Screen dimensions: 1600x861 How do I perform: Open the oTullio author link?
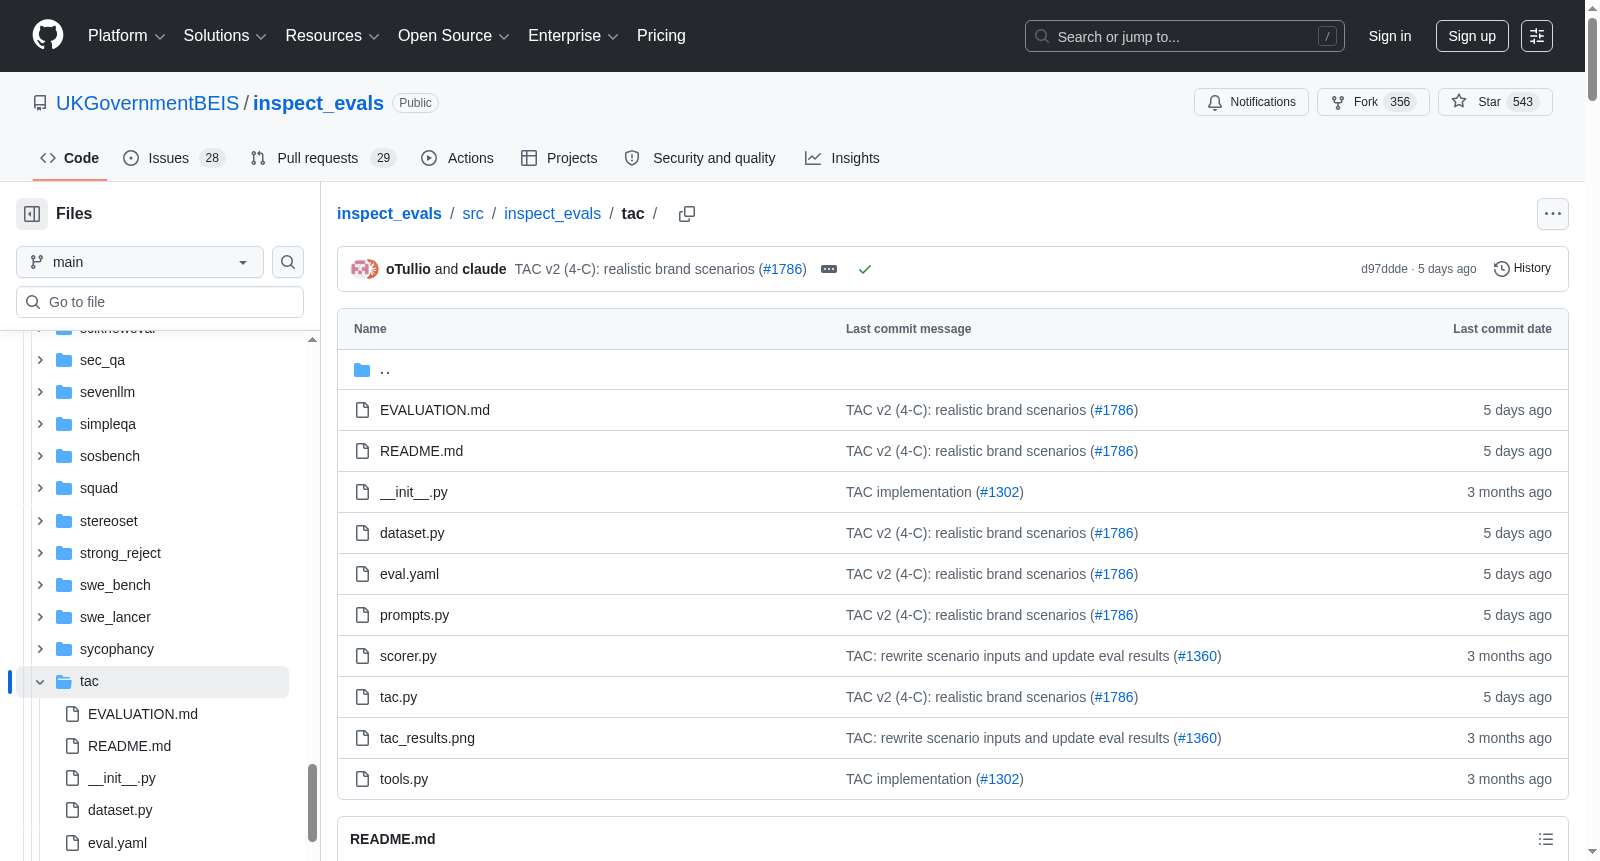408,269
